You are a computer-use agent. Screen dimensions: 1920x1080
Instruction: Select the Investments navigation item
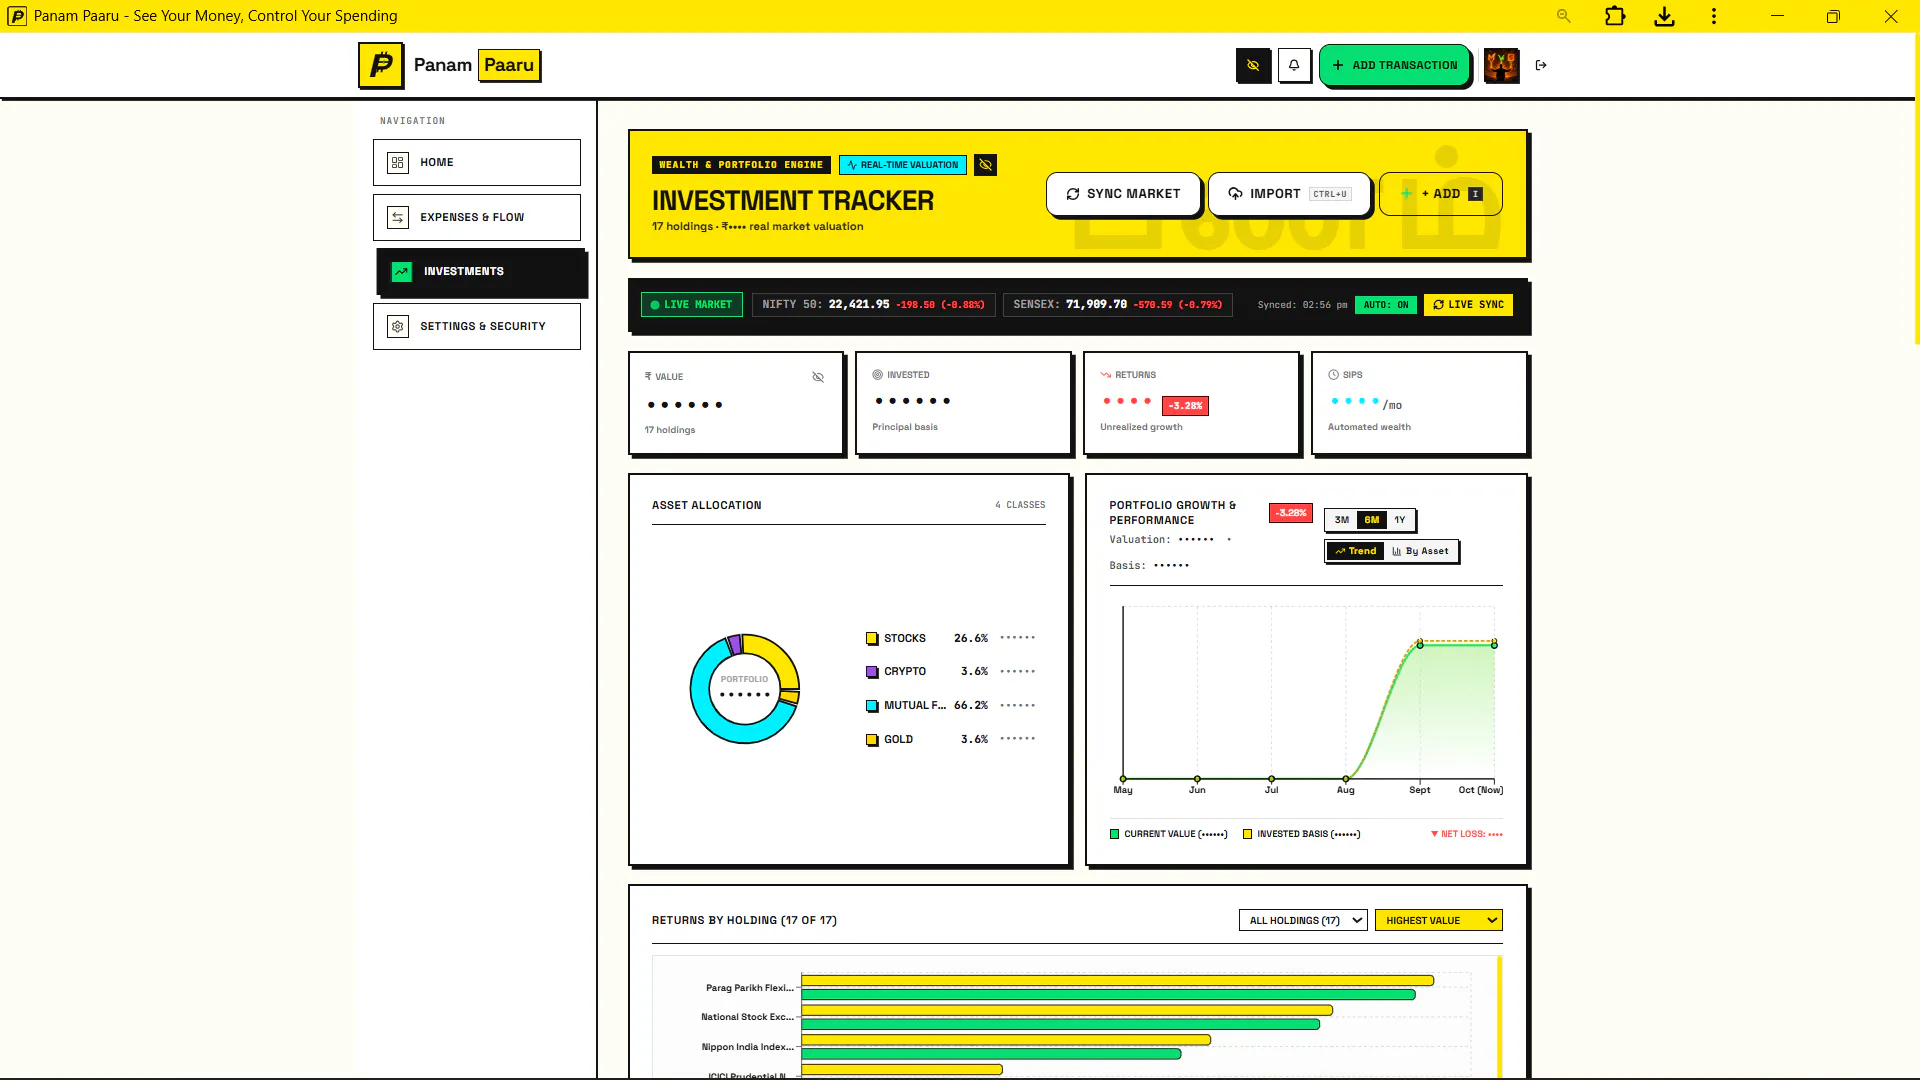[481, 272]
